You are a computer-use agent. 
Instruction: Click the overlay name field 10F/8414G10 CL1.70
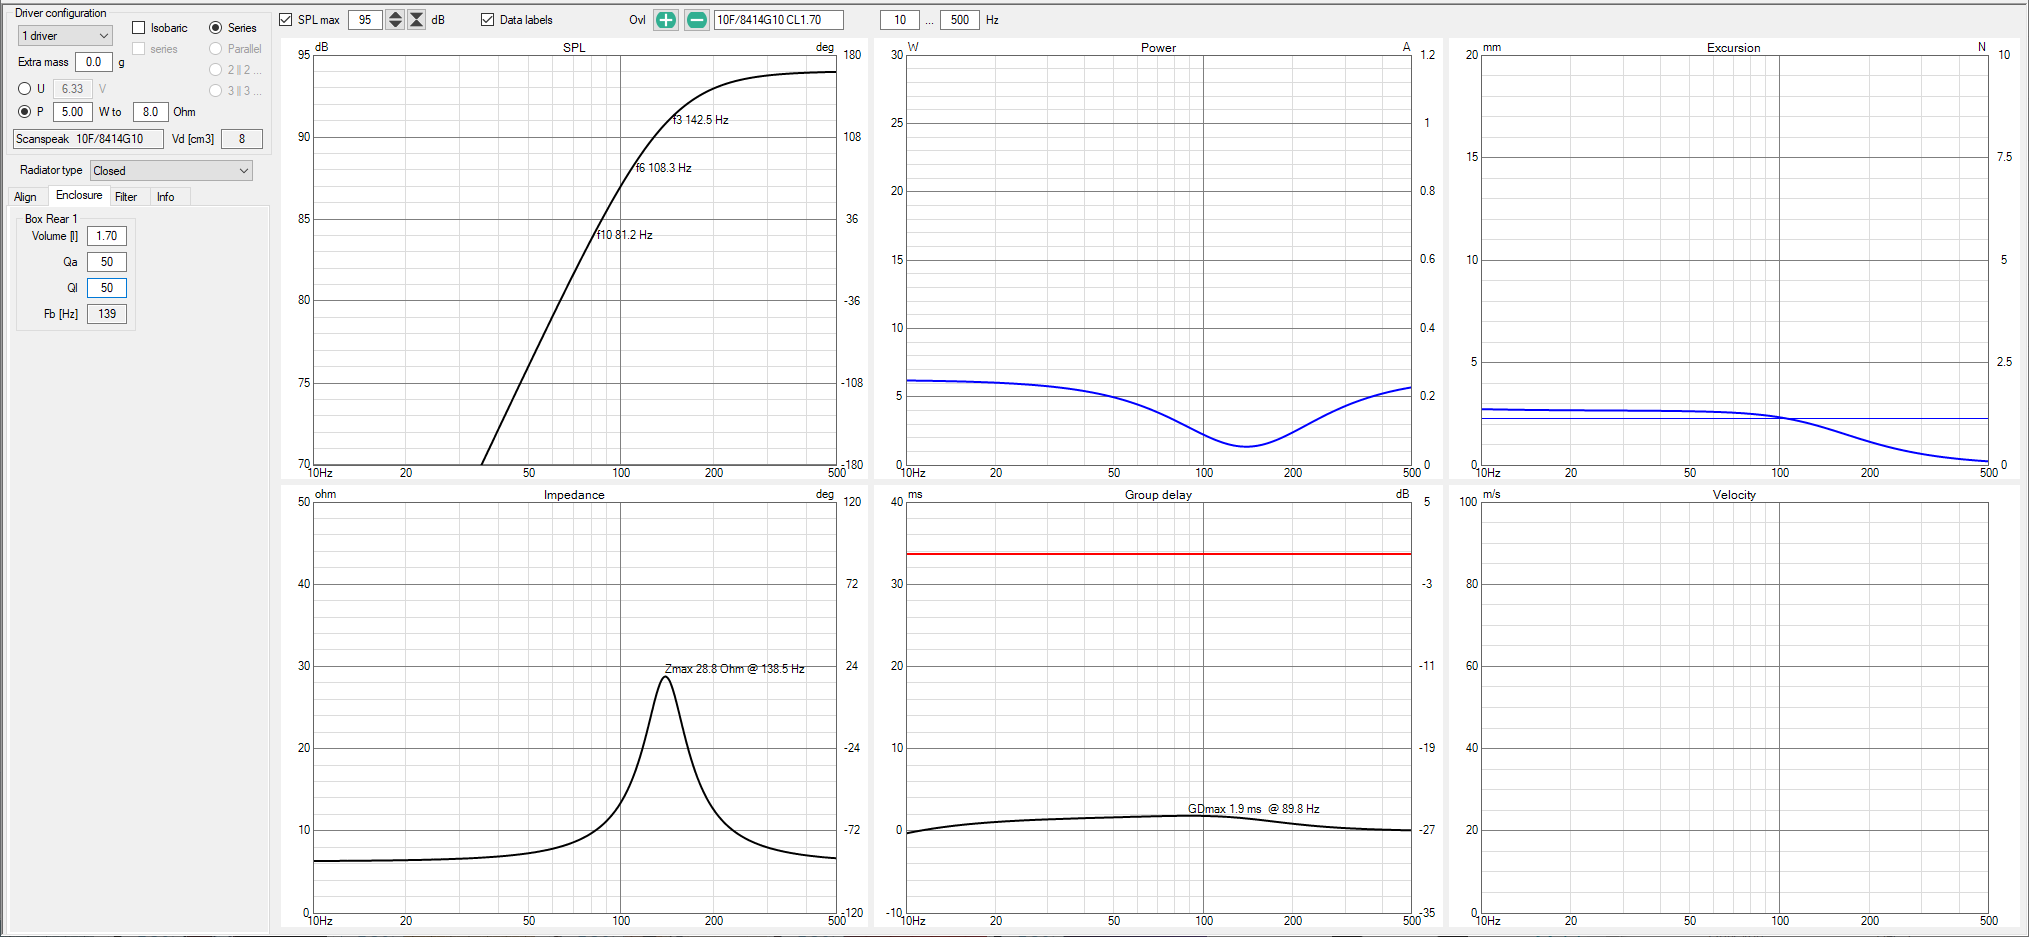coord(778,20)
